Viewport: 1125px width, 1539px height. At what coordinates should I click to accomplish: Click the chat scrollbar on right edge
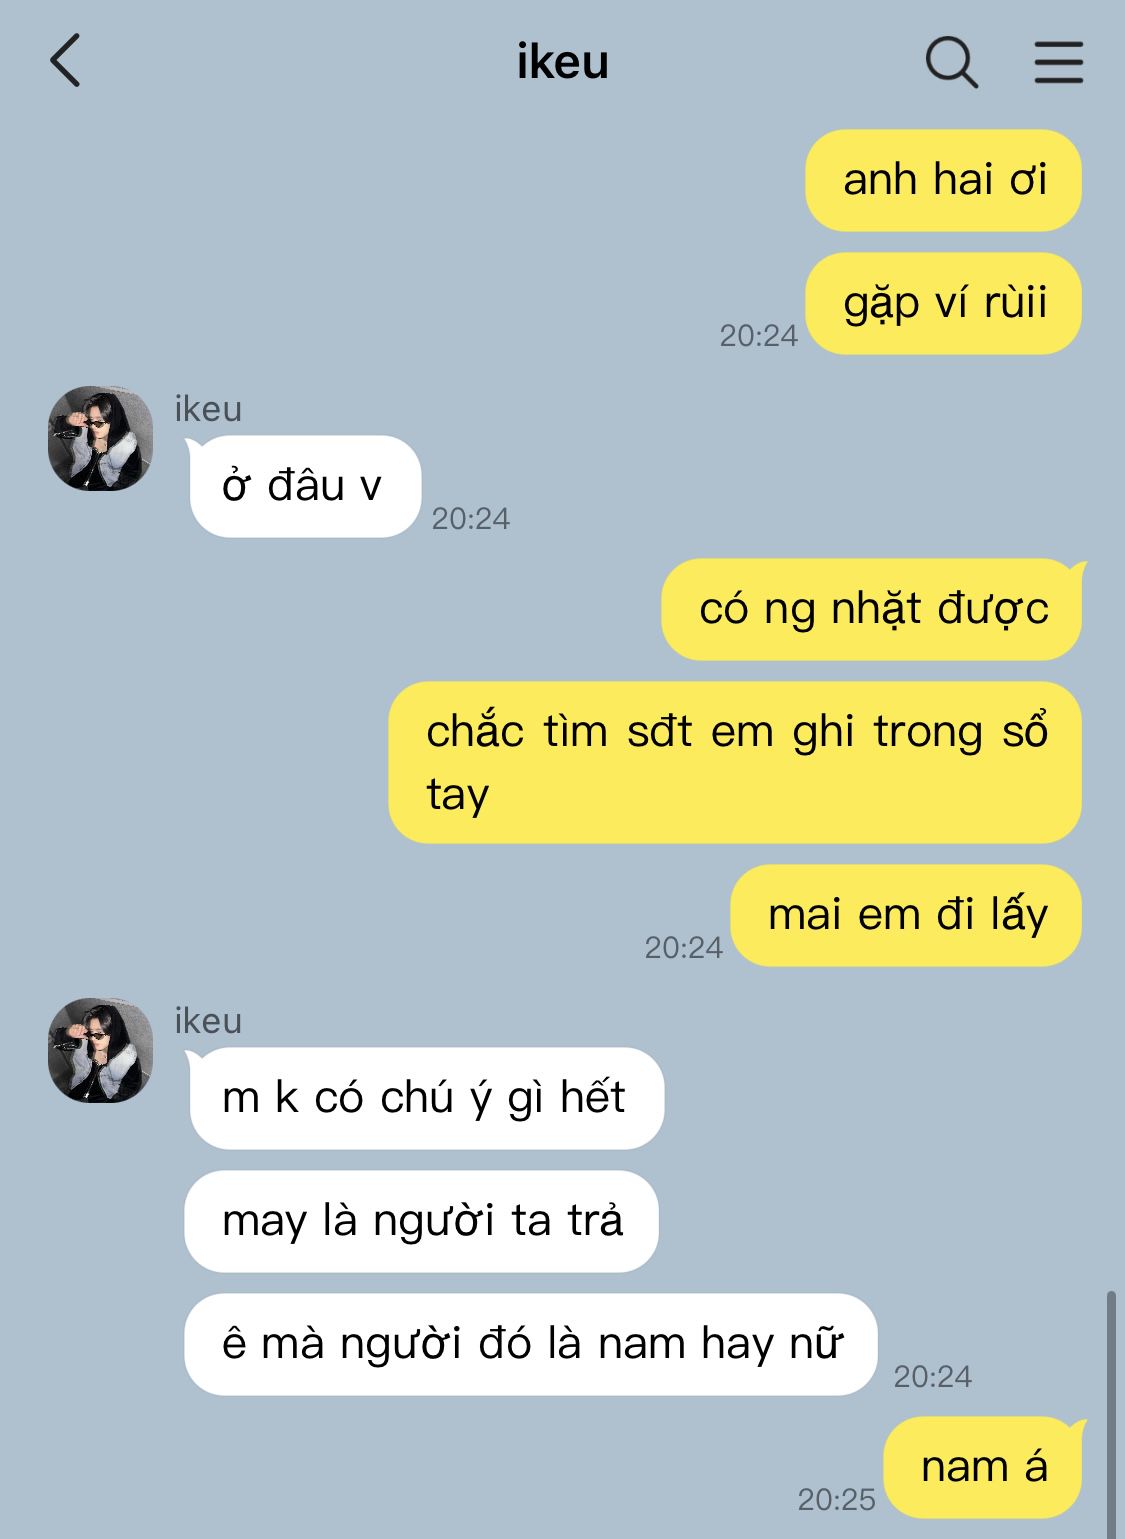[1110, 1414]
